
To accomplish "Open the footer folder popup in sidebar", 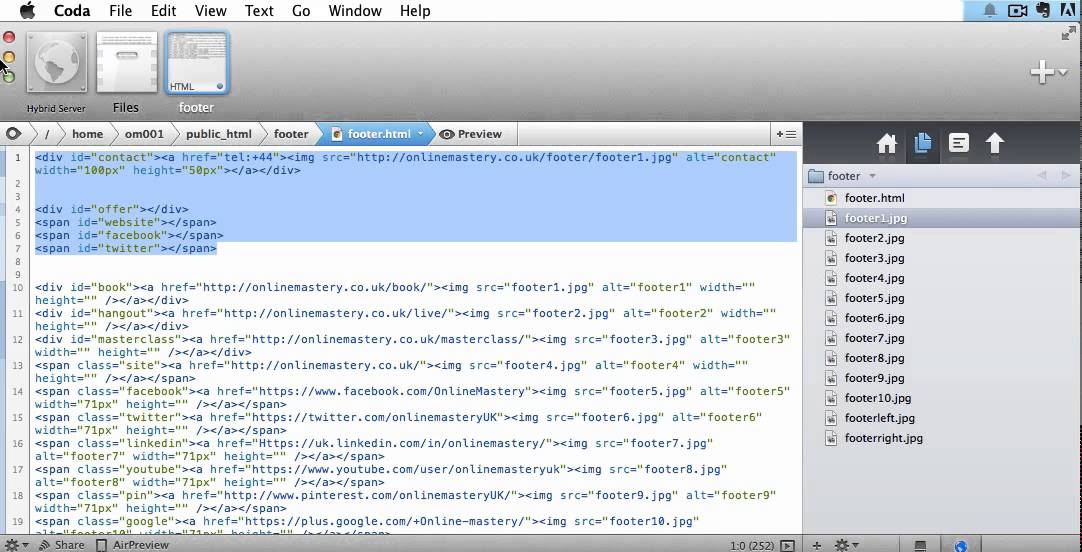I will [842, 176].
